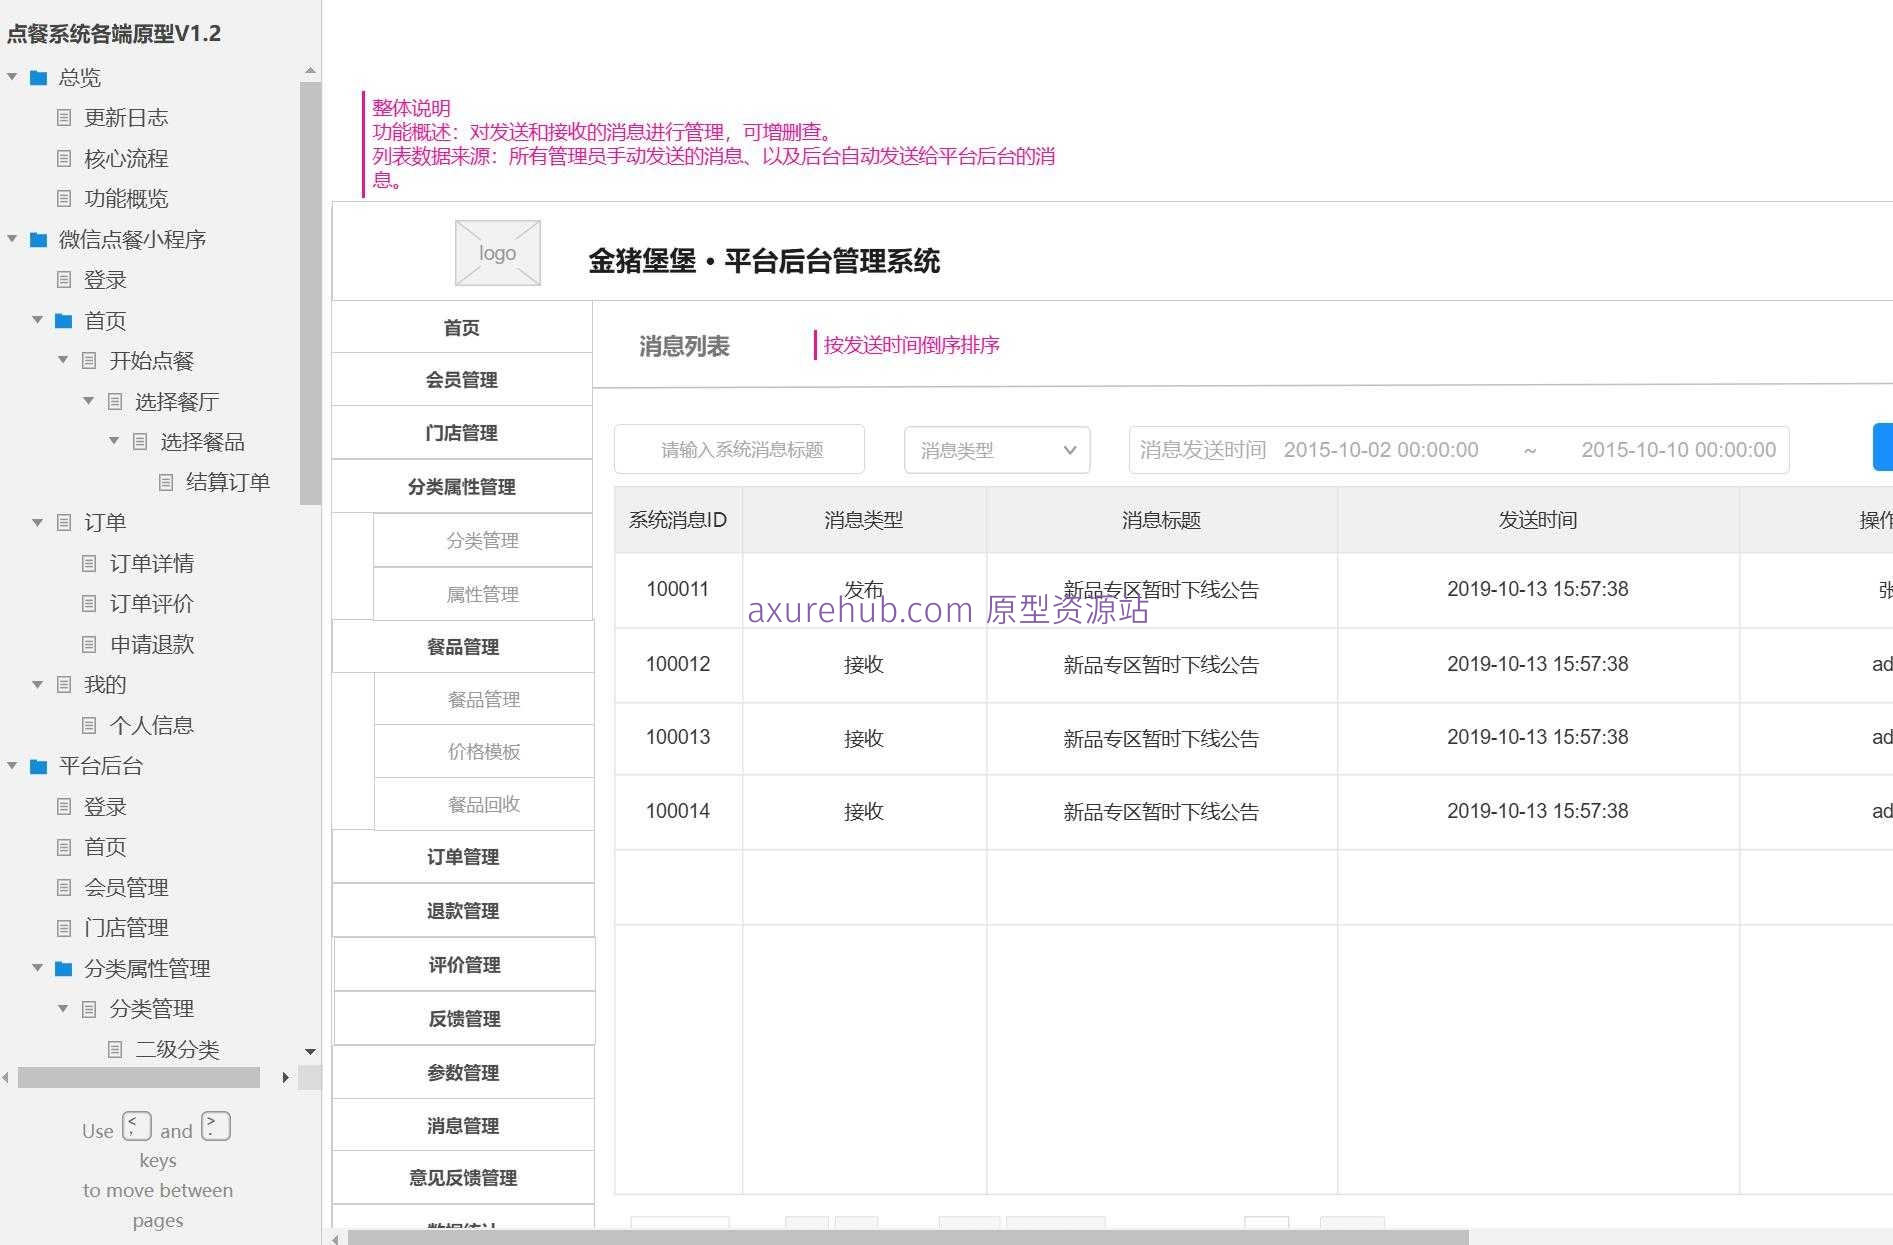Open 更新日志 page in tree
1893x1245 pixels.
(126, 118)
